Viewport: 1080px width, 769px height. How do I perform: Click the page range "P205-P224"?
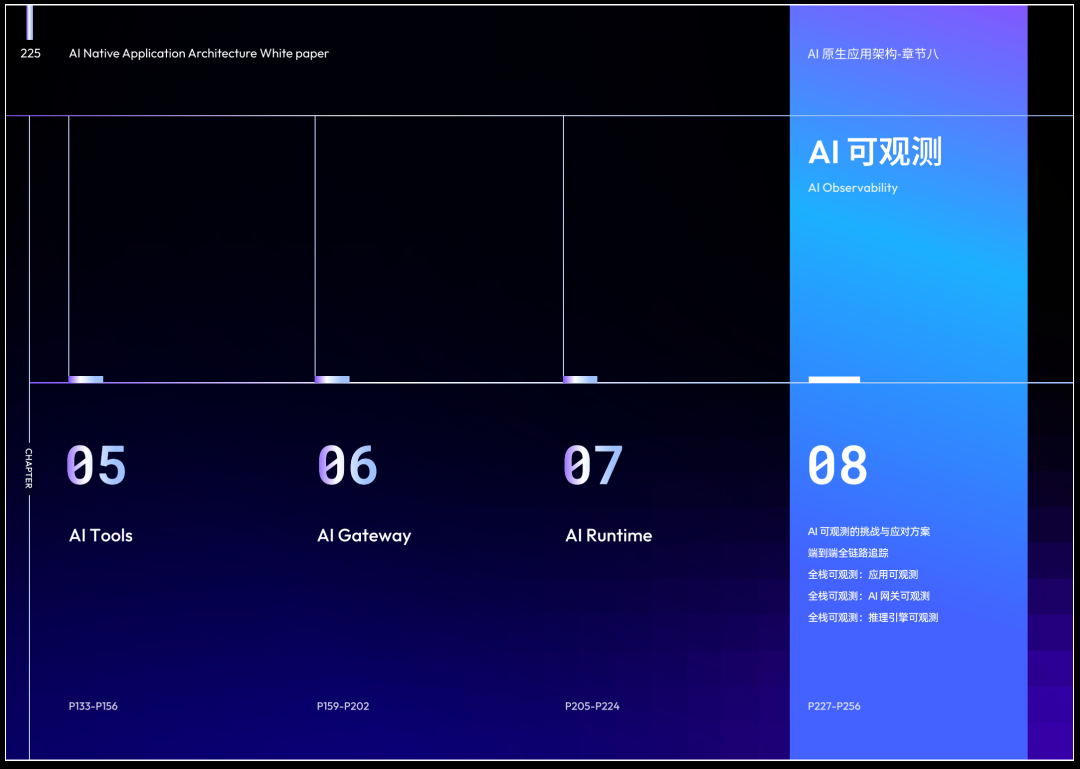[592, 706]
